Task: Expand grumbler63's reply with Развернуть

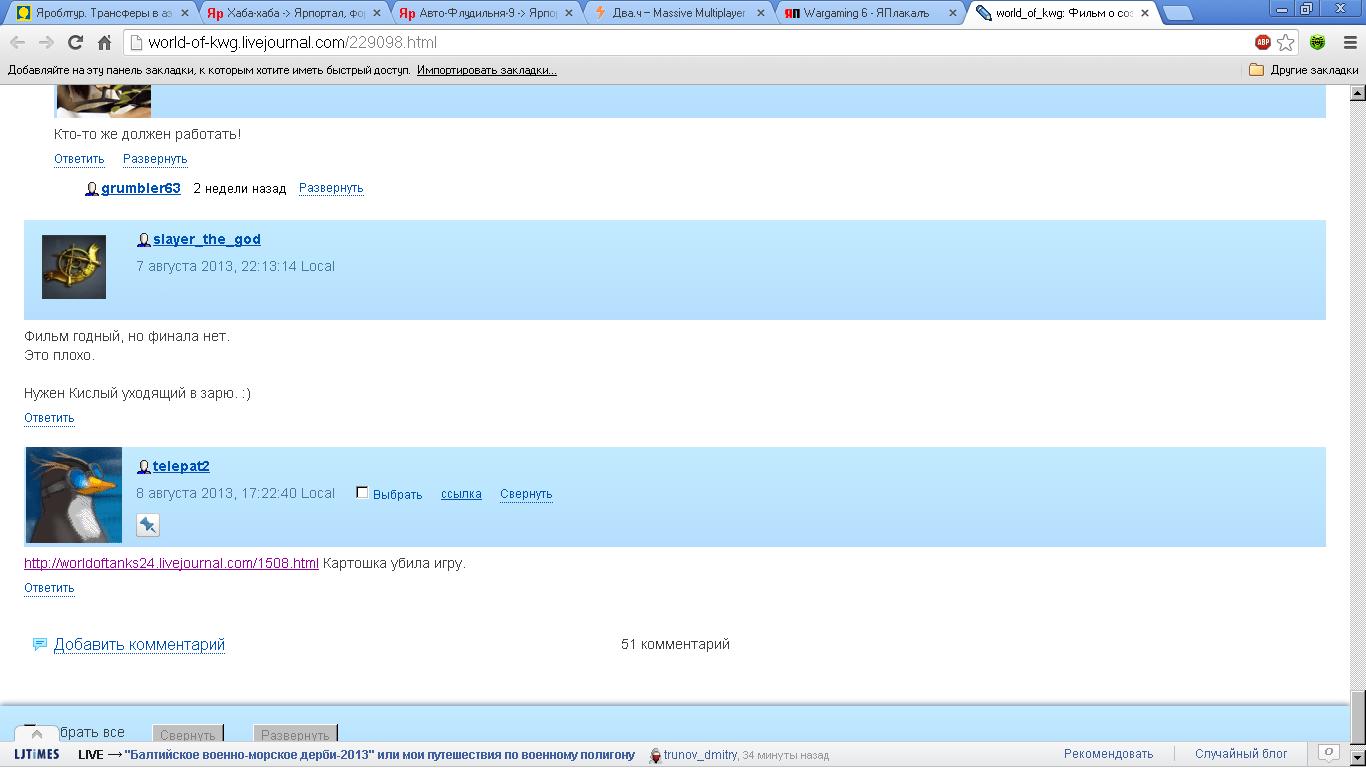Action: tap(331, 188)
